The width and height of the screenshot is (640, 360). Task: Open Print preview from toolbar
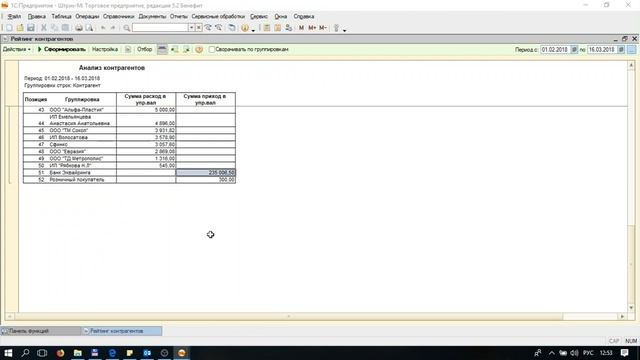[x=89, y=28]
